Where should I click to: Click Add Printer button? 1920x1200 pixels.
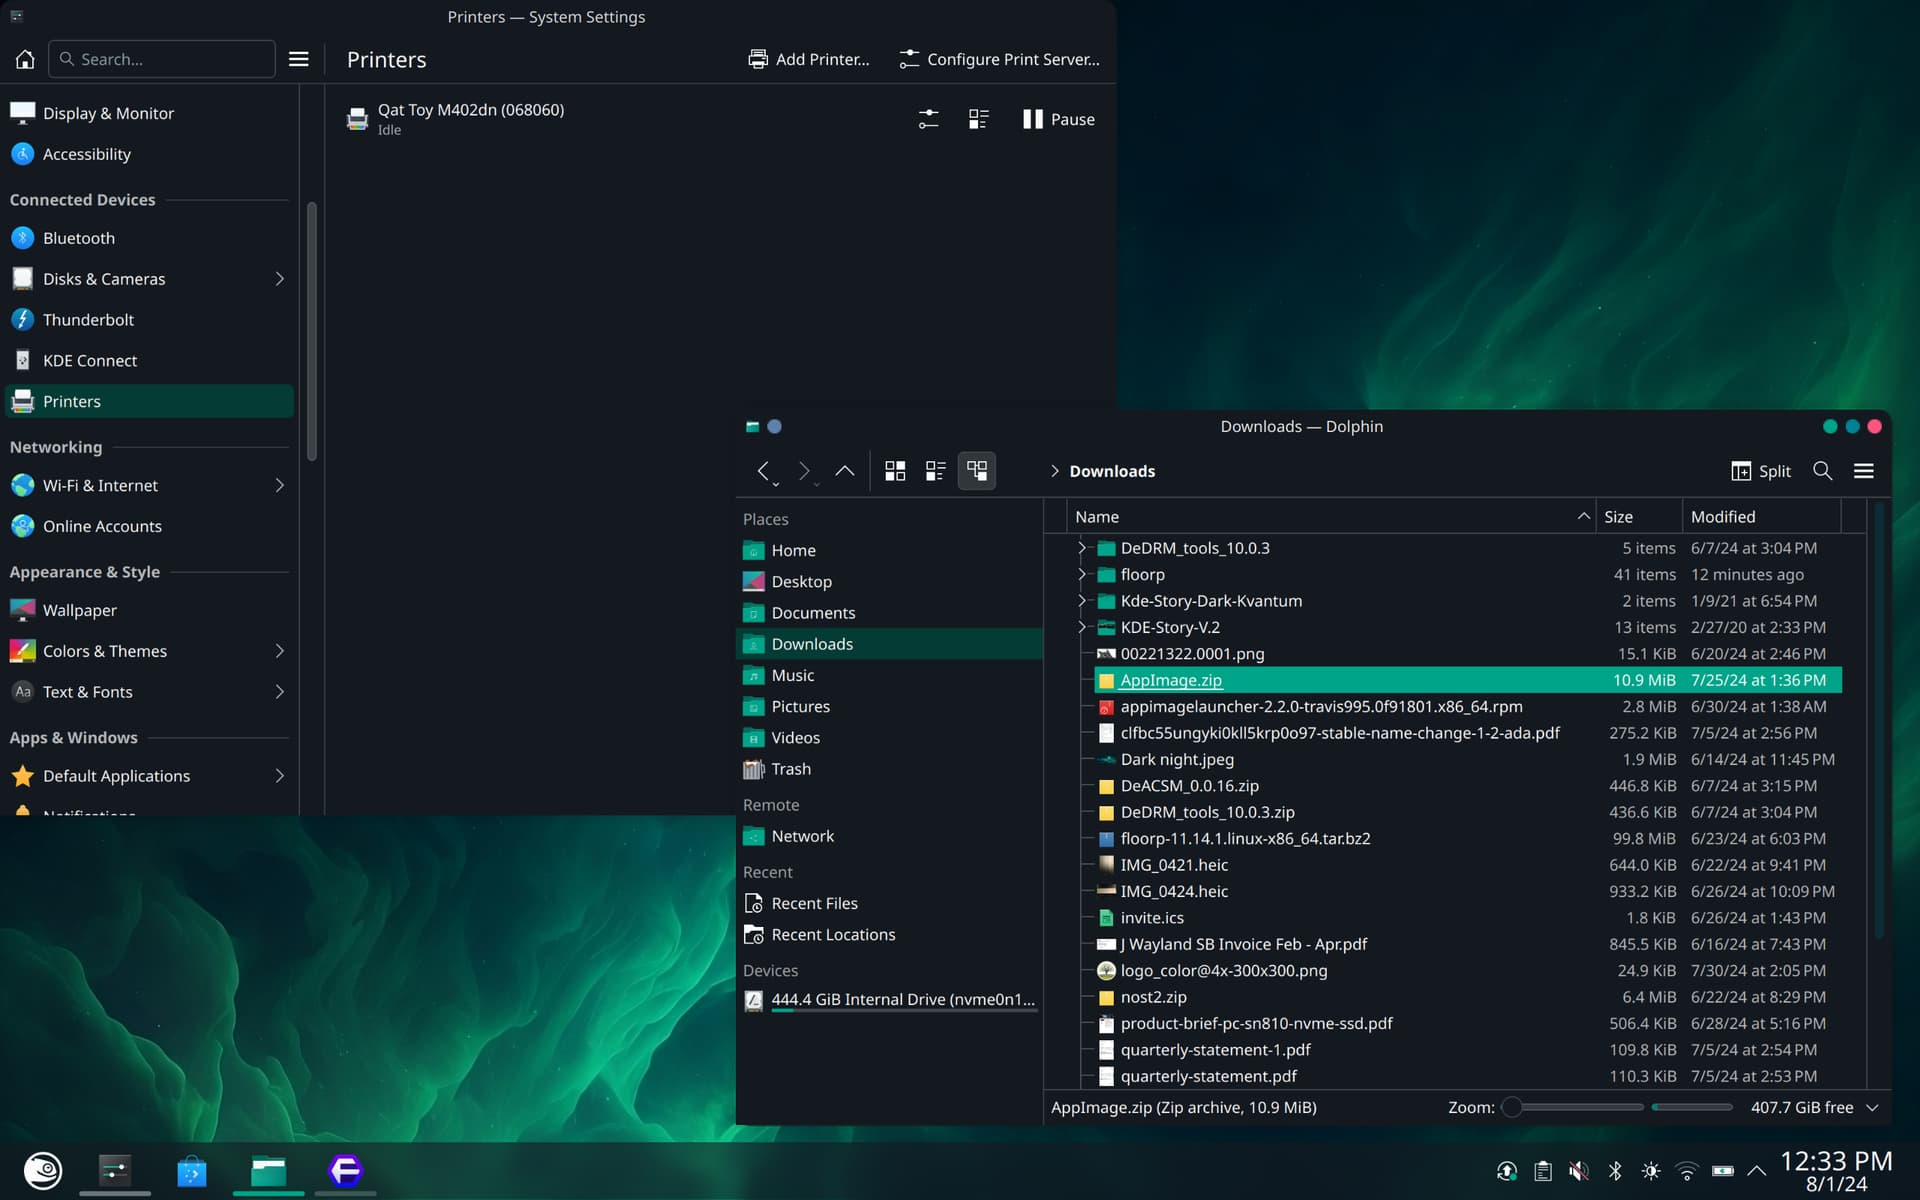point(809,59)
